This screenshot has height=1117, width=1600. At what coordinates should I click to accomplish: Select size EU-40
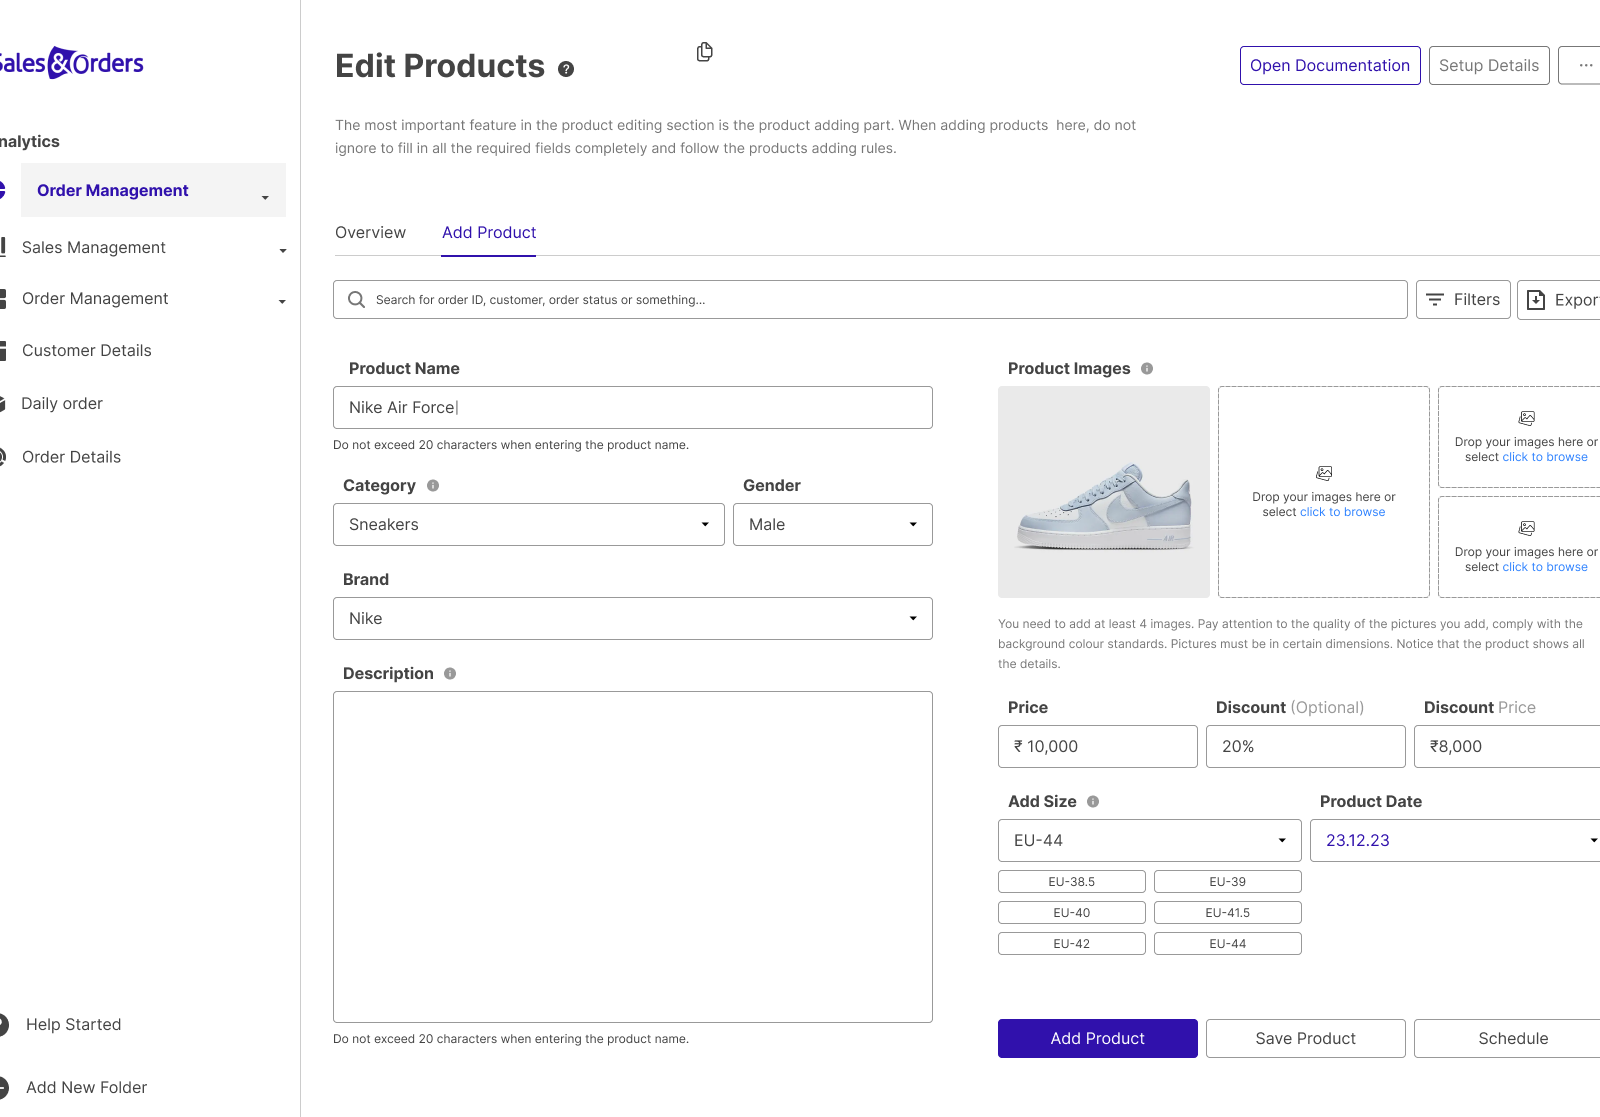click(x=1071, y=912)
